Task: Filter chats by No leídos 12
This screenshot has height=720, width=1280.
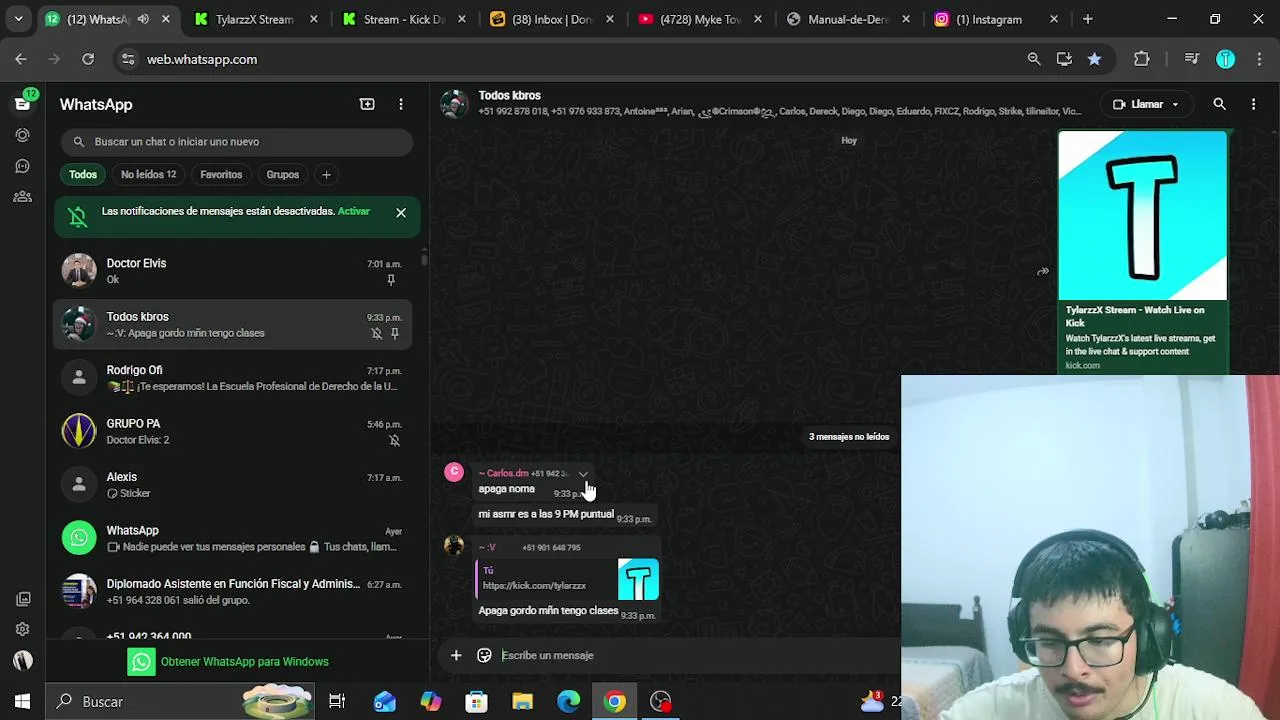Action: point(148,175)
